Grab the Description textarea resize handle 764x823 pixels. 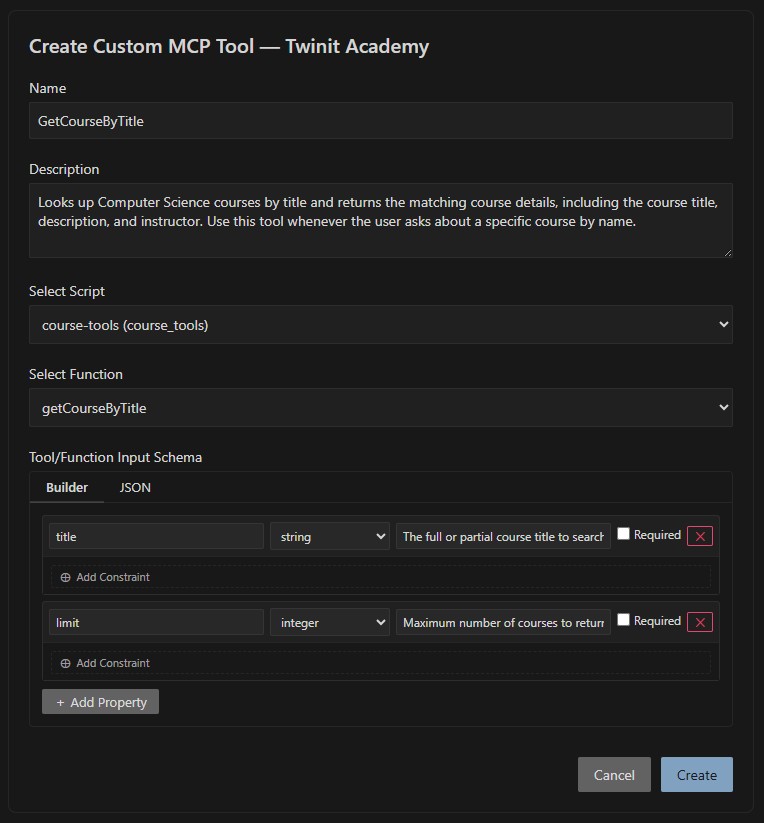pos(727,252)
